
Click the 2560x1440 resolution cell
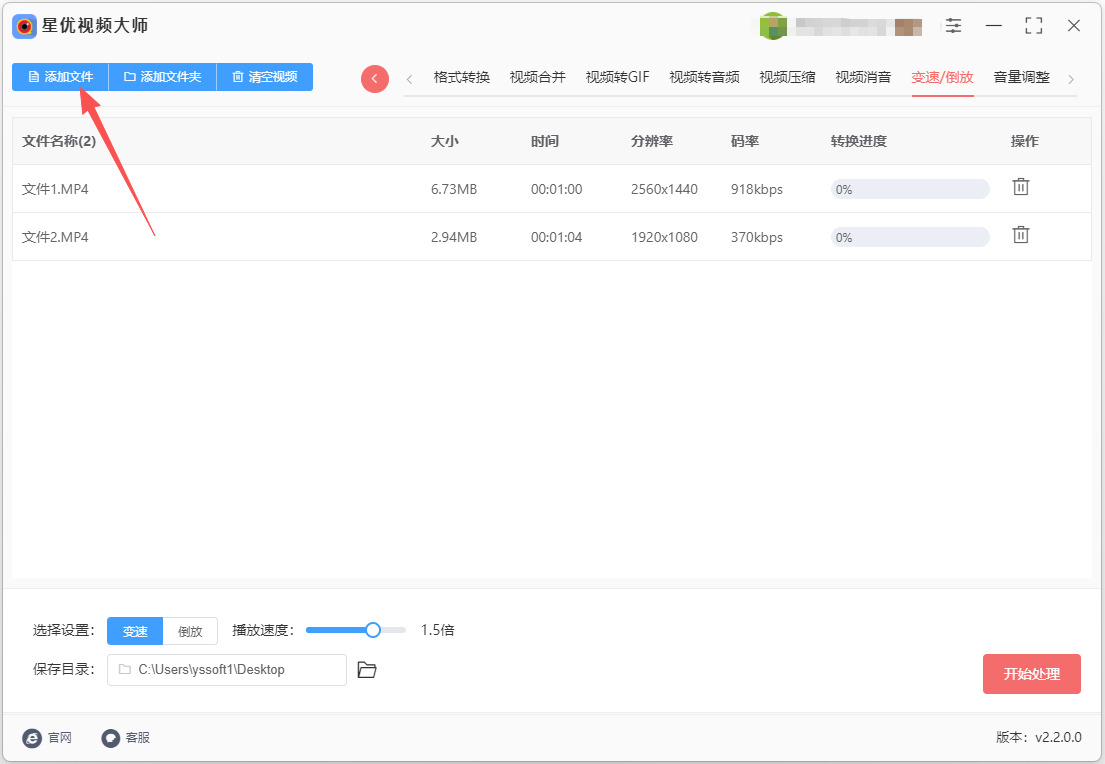665,189
